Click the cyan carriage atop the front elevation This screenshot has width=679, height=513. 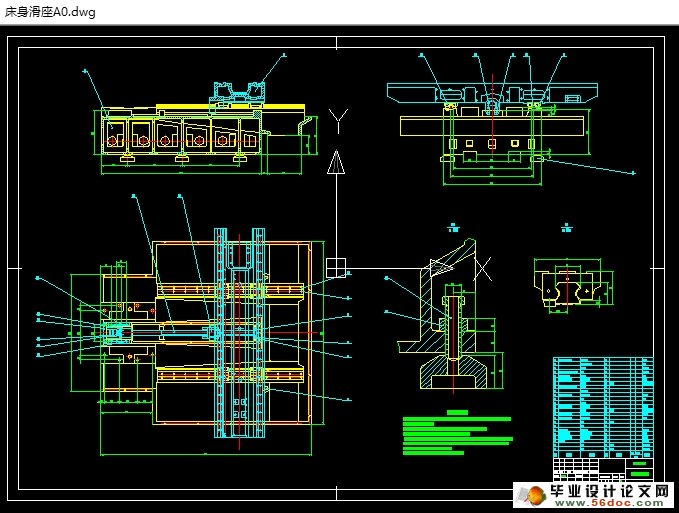tap(237, 95)
